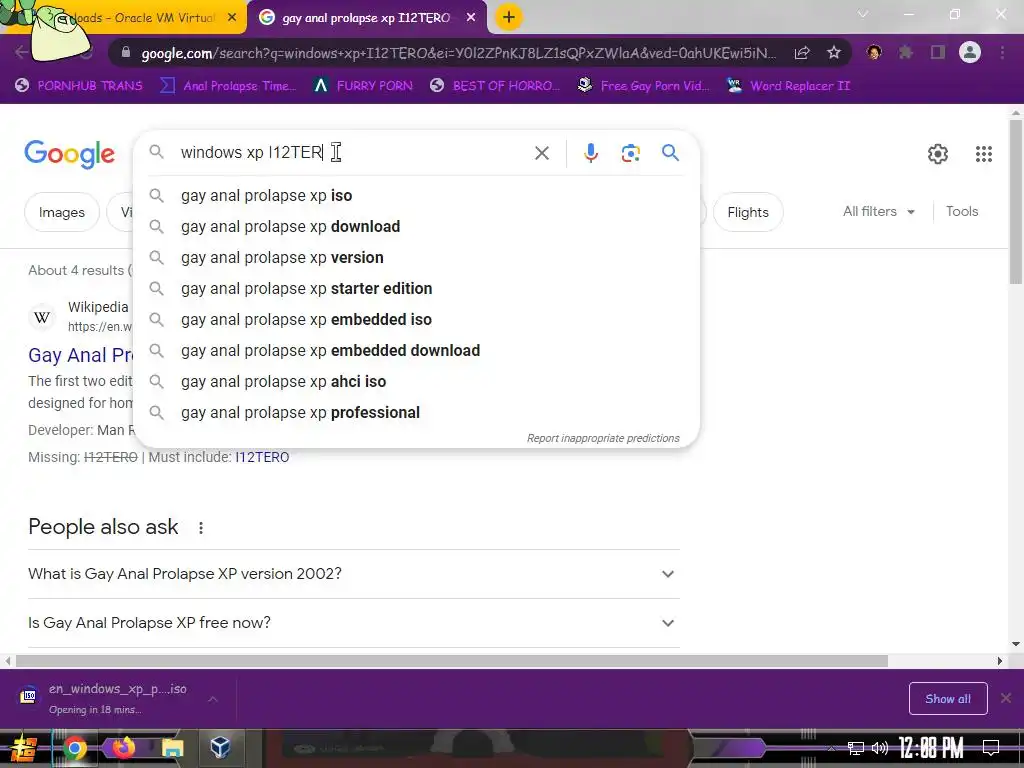1024x768 pixels.
Task: Open the All filters dropdown
Action: 879,212
